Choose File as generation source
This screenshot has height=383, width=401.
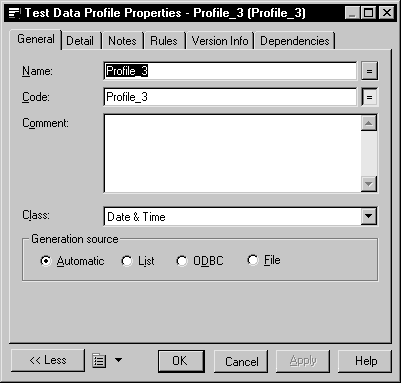click(x=253, y=260)
